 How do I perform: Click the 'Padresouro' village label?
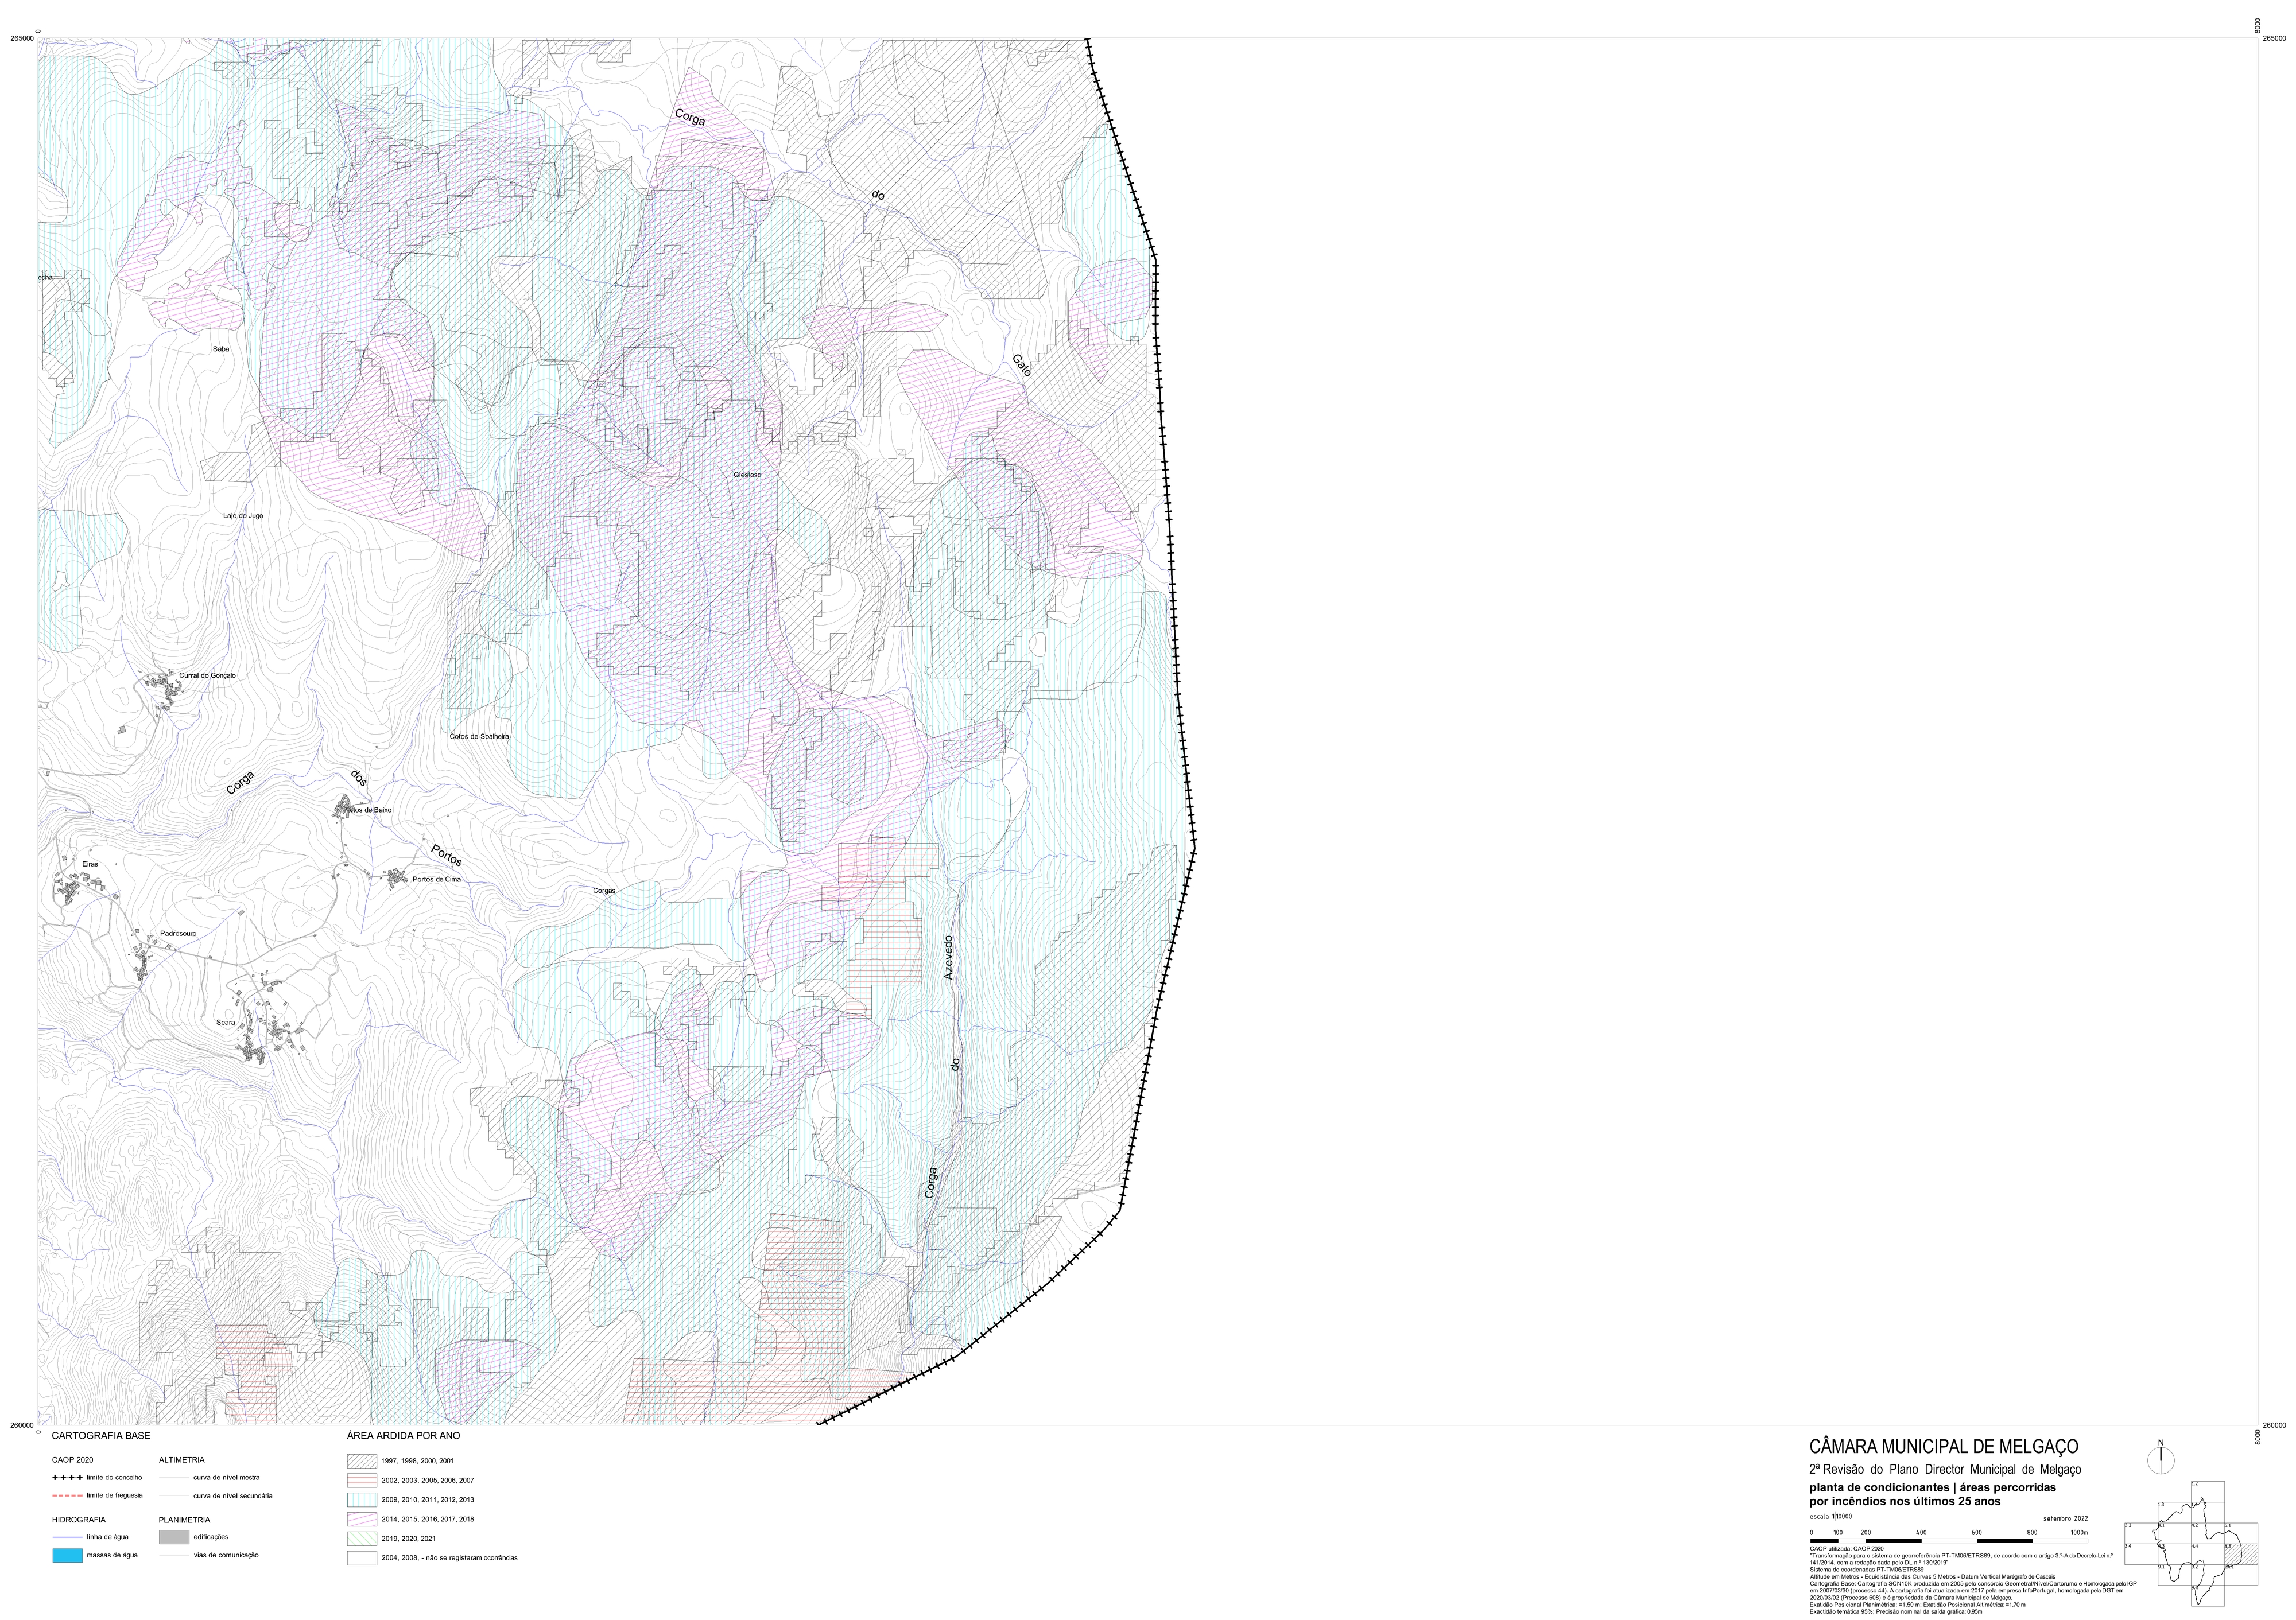(178, 933)
